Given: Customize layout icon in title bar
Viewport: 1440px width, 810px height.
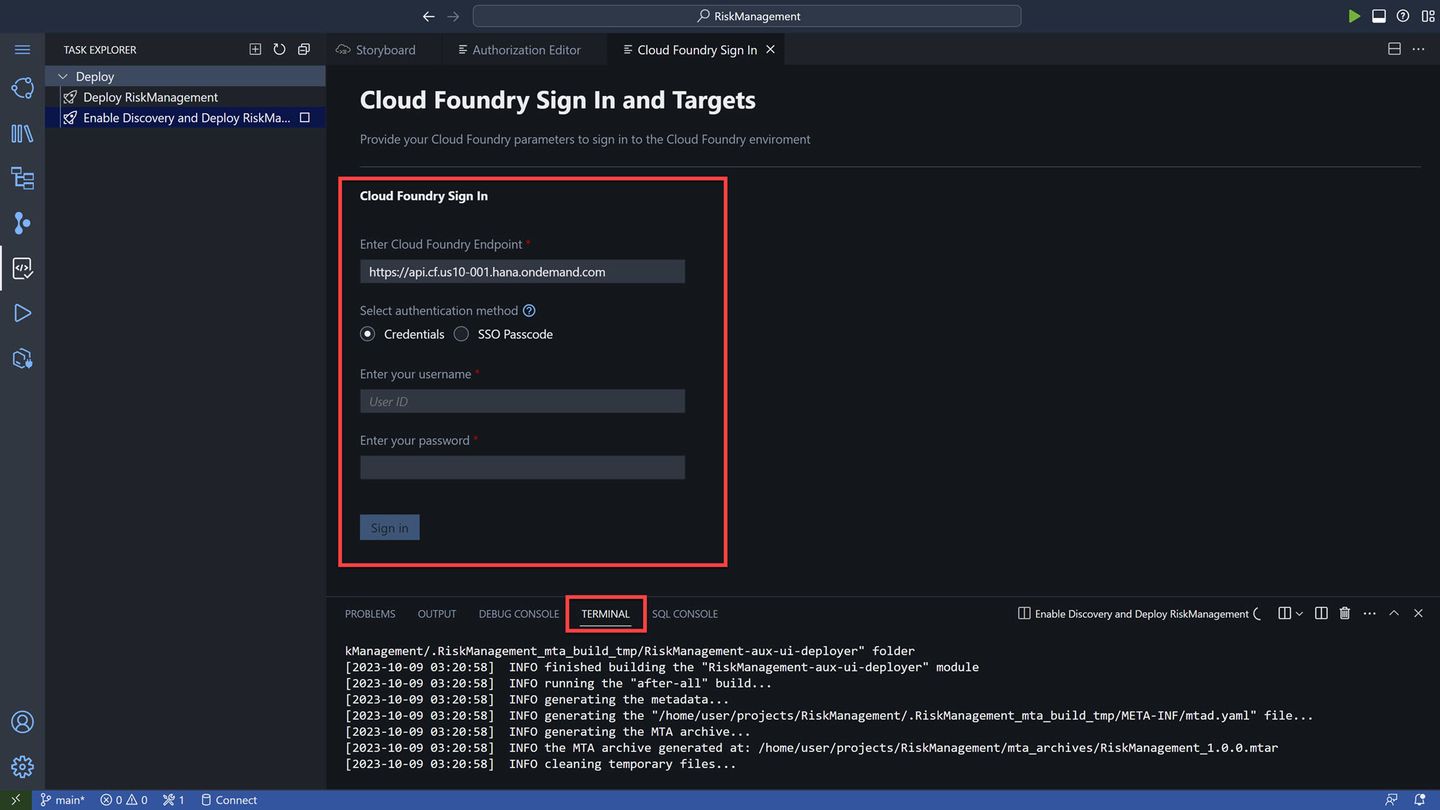Looking at the screenshot, I should 1428,16.
